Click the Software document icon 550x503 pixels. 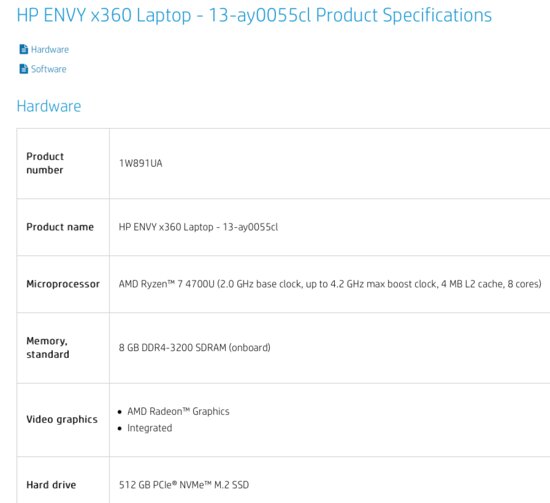tap(24, 69)
